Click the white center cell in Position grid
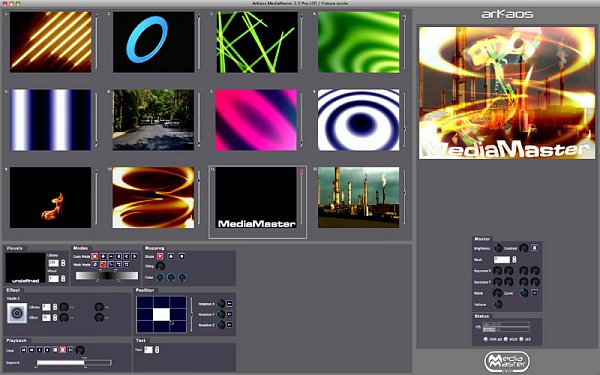The height and width of the screenshot is (375, 600). [161, 315]
